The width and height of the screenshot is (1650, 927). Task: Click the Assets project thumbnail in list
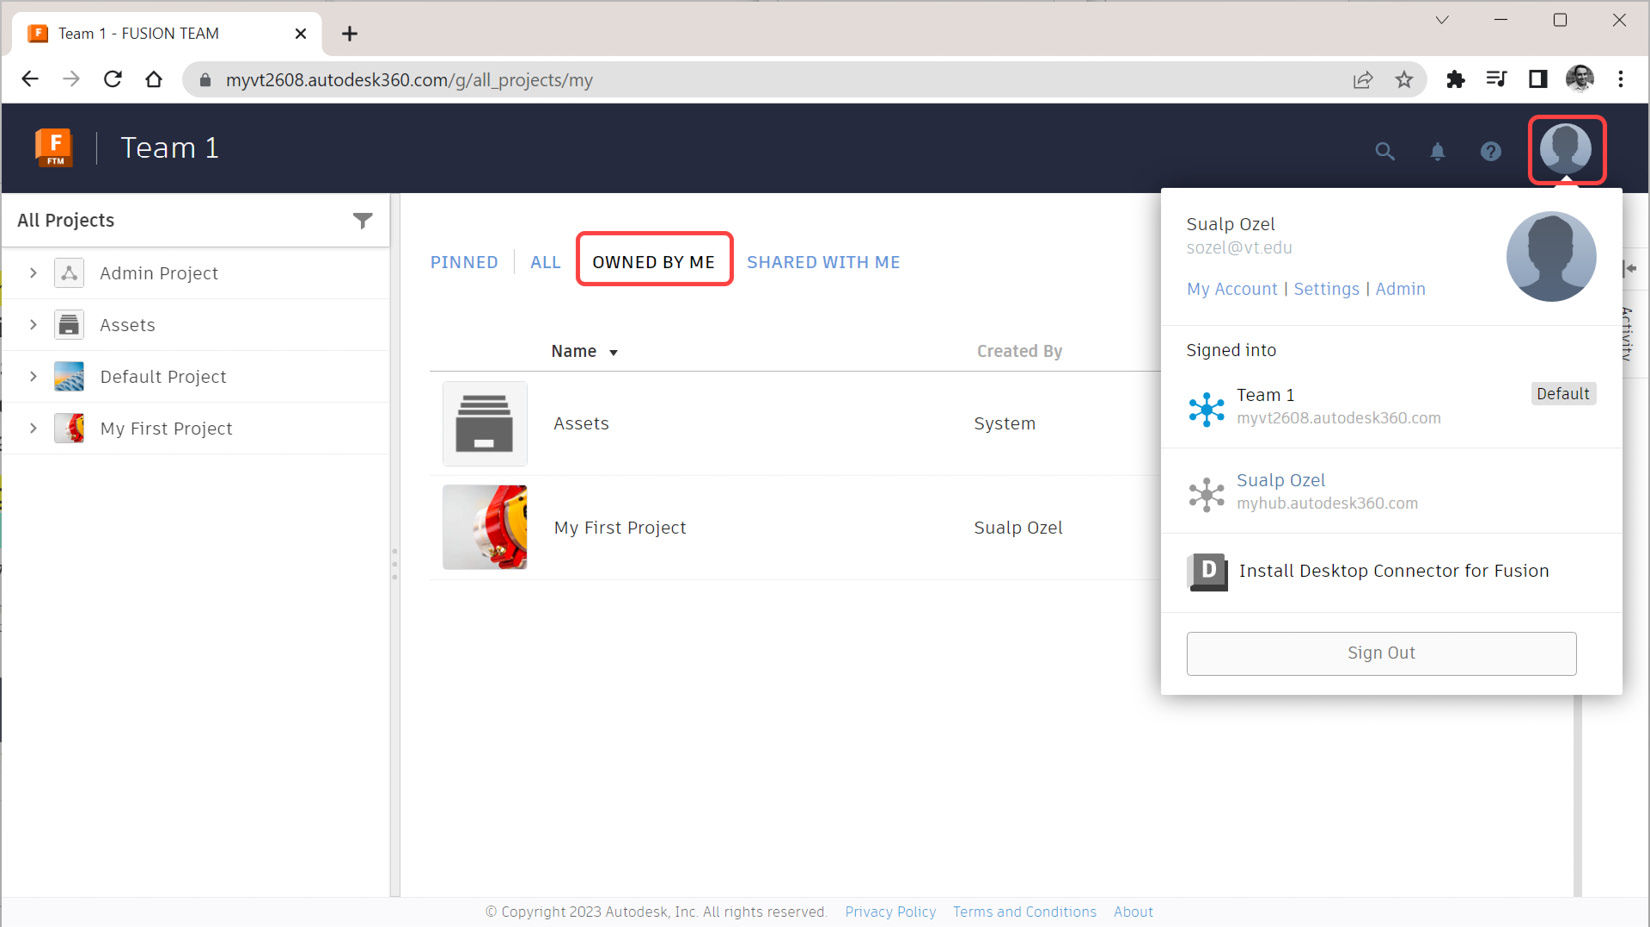tap(485, 424)
